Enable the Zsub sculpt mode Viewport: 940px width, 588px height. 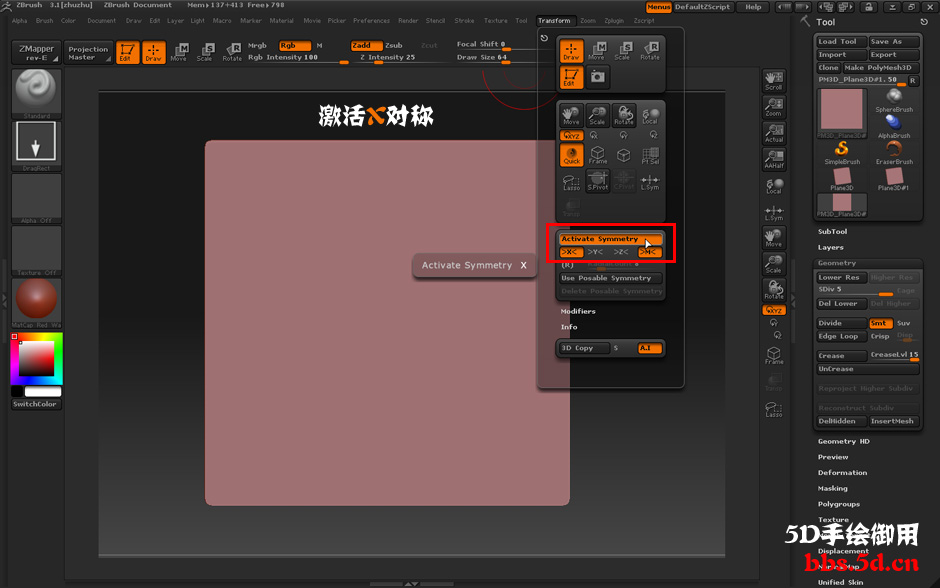(x=394, y=46)
